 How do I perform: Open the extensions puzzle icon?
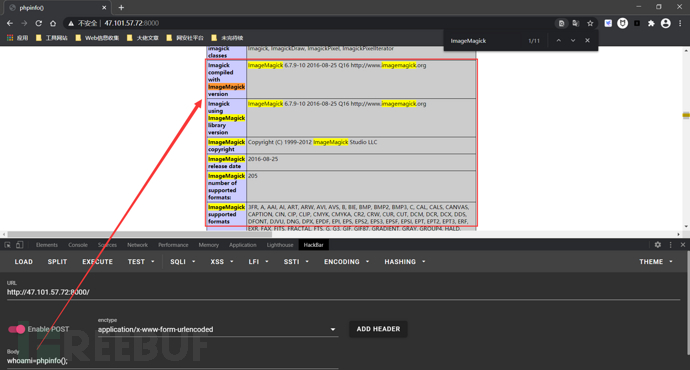tap(651, 23)
